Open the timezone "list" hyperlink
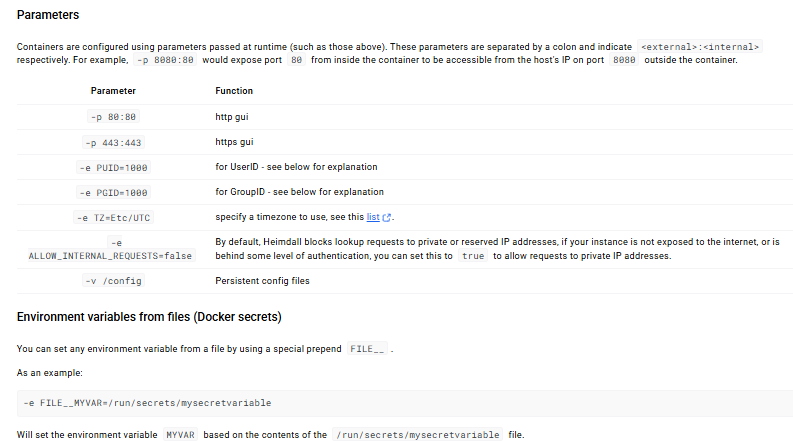Viewport: 793px width, 441px height. point(373,217)
